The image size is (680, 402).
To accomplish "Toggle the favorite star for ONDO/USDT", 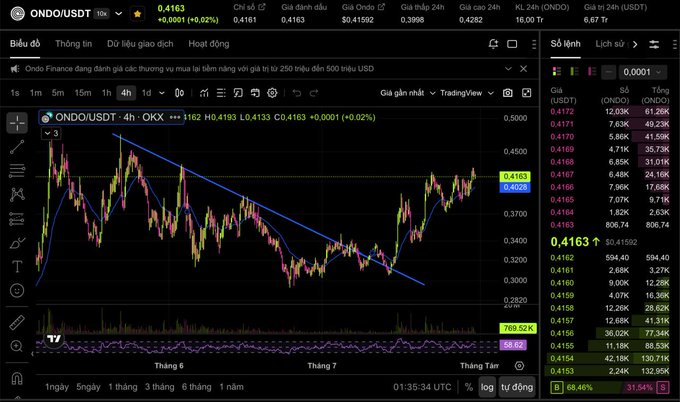I will (x=137, y=14).
